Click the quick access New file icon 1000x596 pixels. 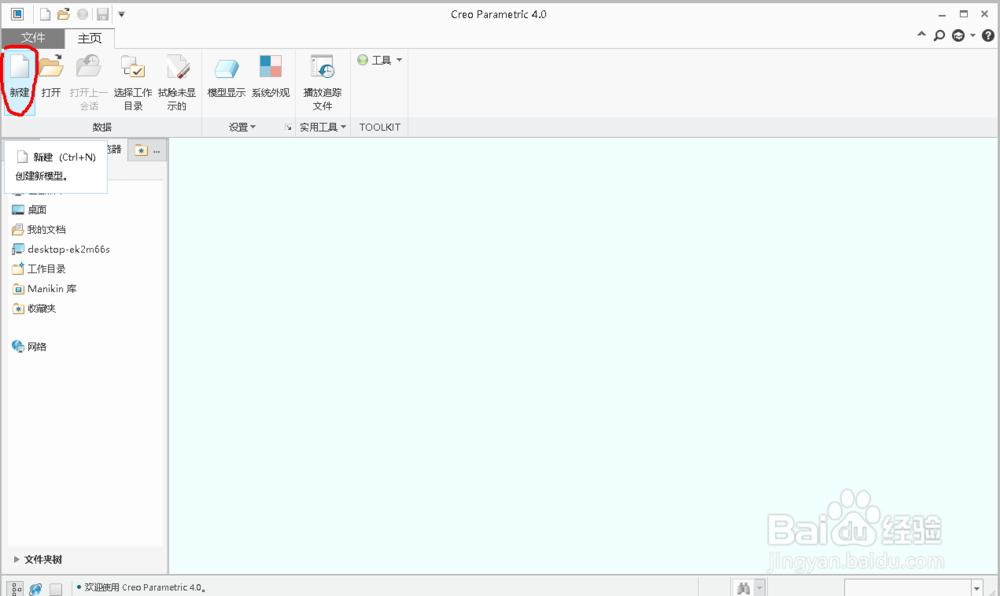[x=45, y=14]
